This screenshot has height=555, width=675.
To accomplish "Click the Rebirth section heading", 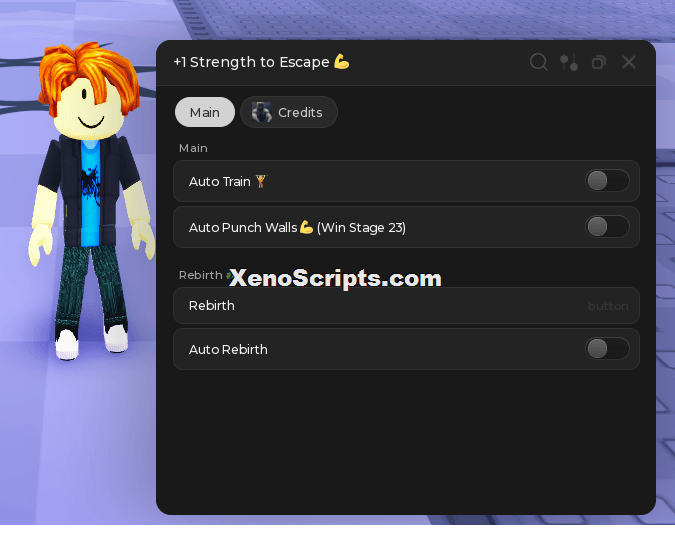I will click(x=201, y=275).
